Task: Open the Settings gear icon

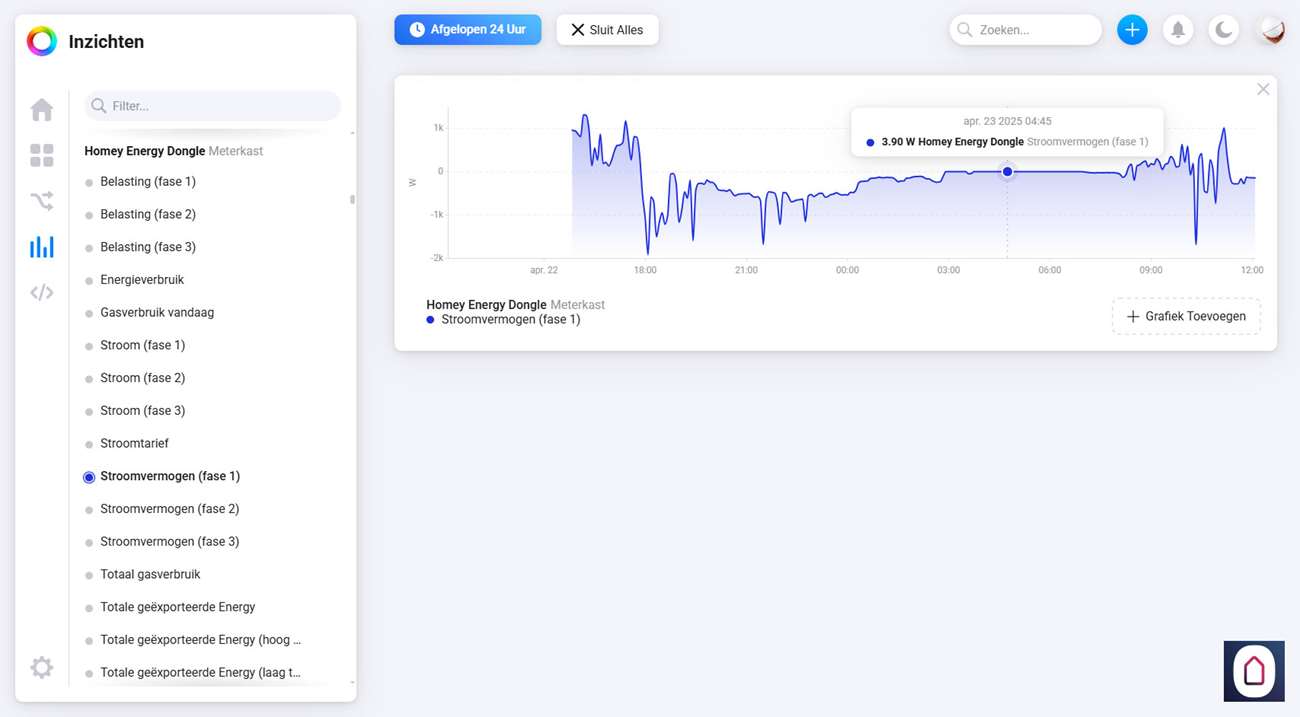Action: 42,667
